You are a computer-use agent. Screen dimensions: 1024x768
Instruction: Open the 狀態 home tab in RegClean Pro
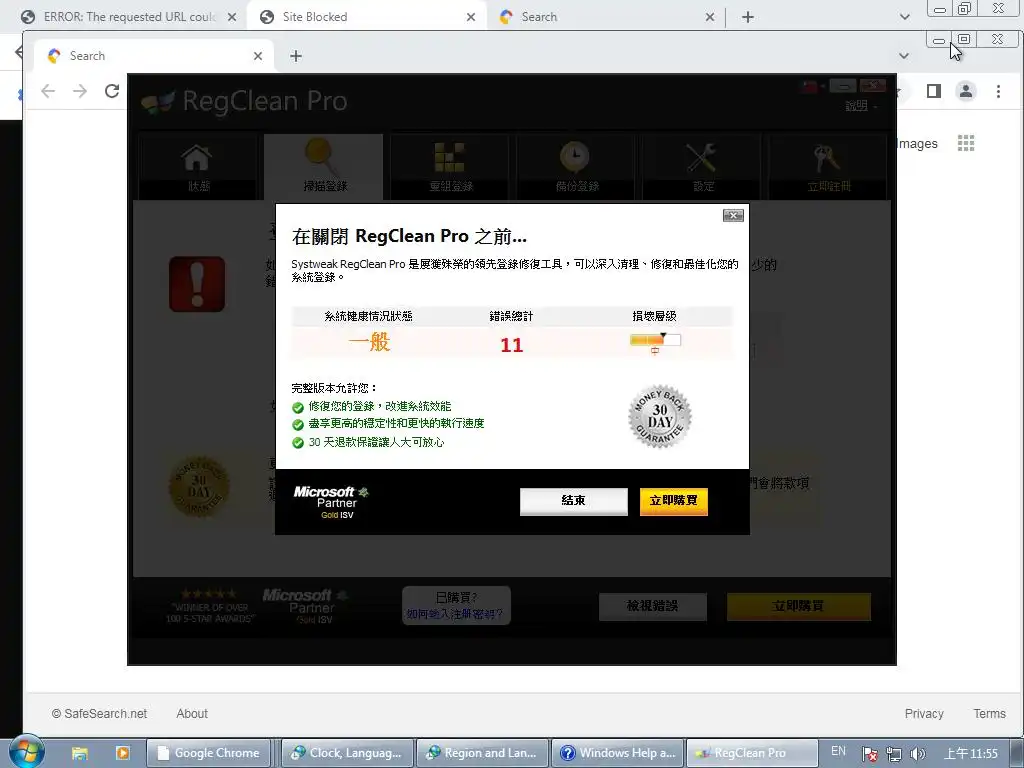[197, 167]
